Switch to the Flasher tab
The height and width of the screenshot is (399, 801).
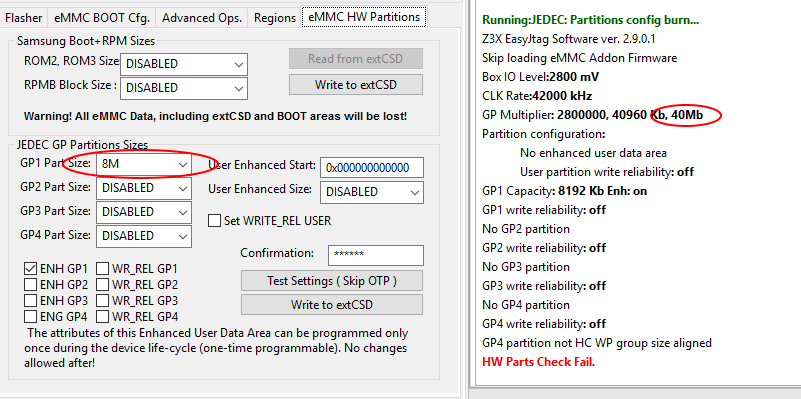pos(24,17)
